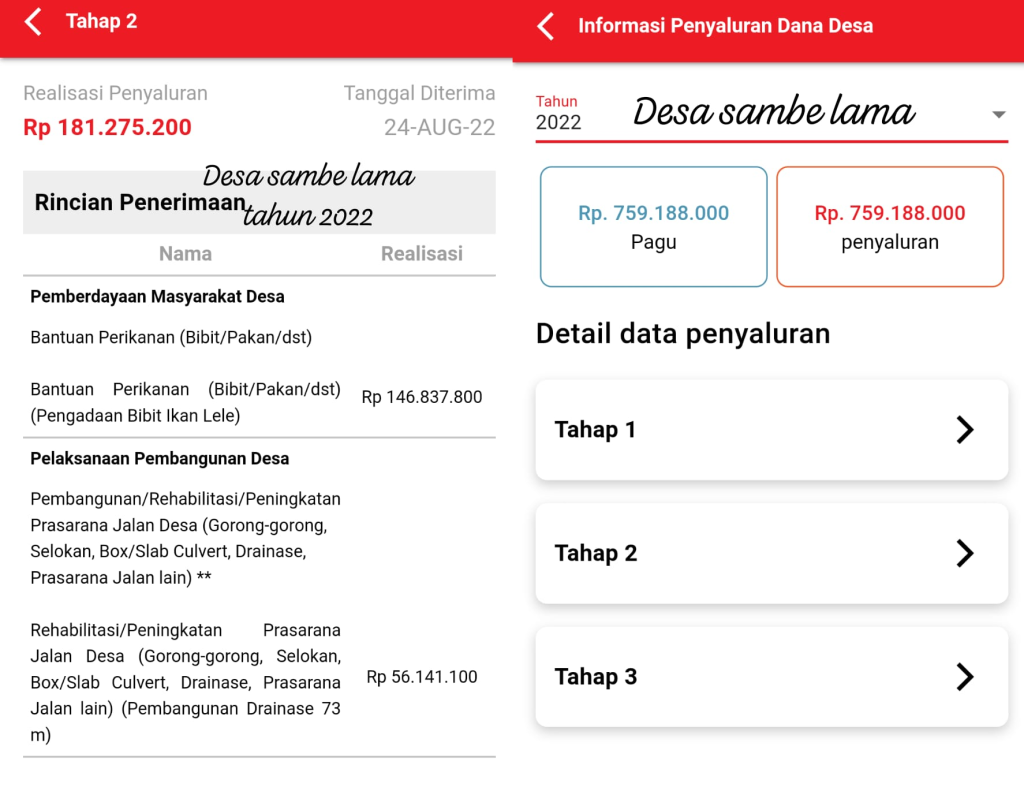Click the 24-AUG-22 received date

(439, 128)
